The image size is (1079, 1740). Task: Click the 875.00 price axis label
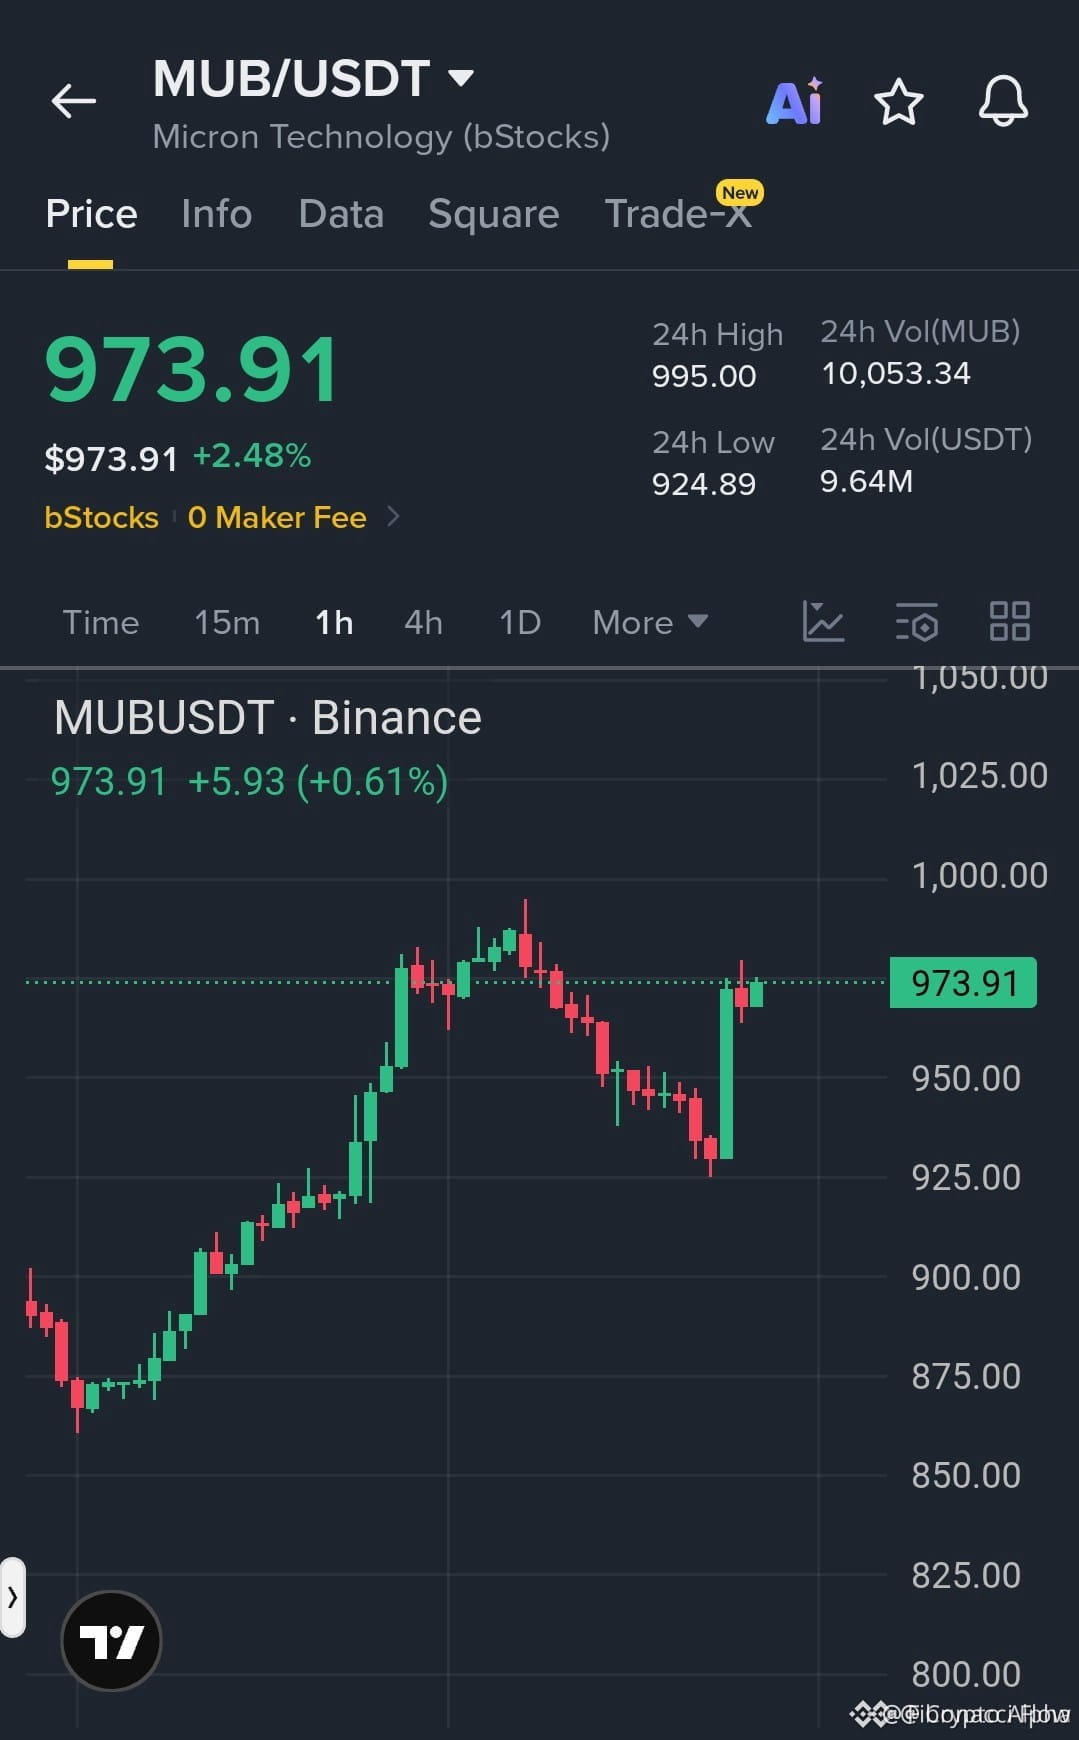pos(966,1376)
